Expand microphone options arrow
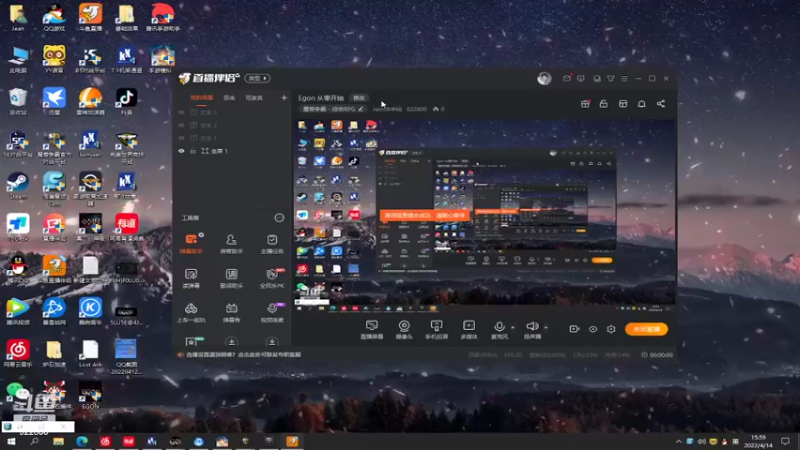The width and height of the screenshot is (800, 450). point(513,327)
